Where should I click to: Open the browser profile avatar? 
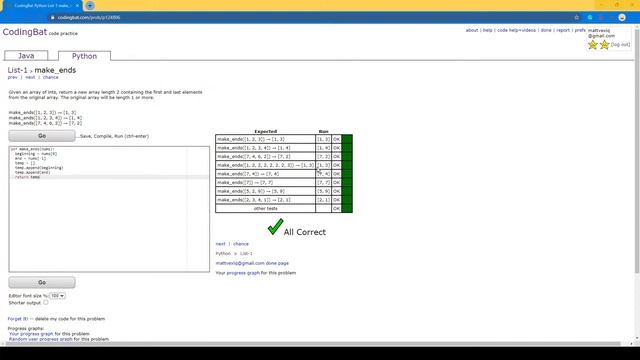(622, 18)
